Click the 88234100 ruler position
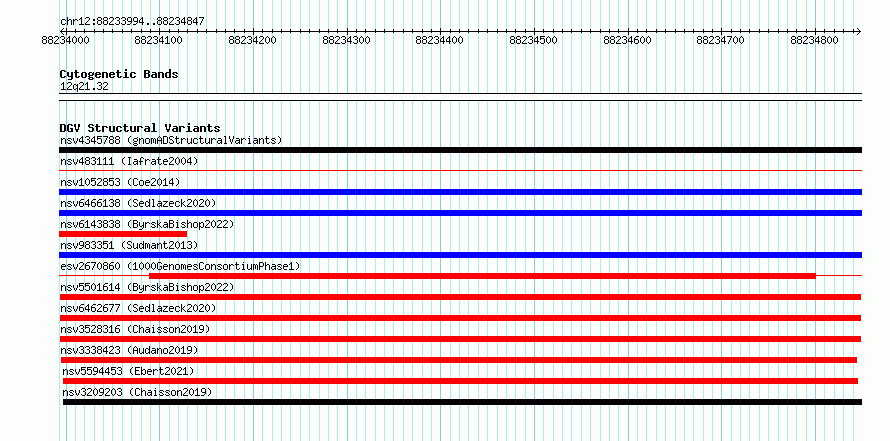 (x=159, y=41)
